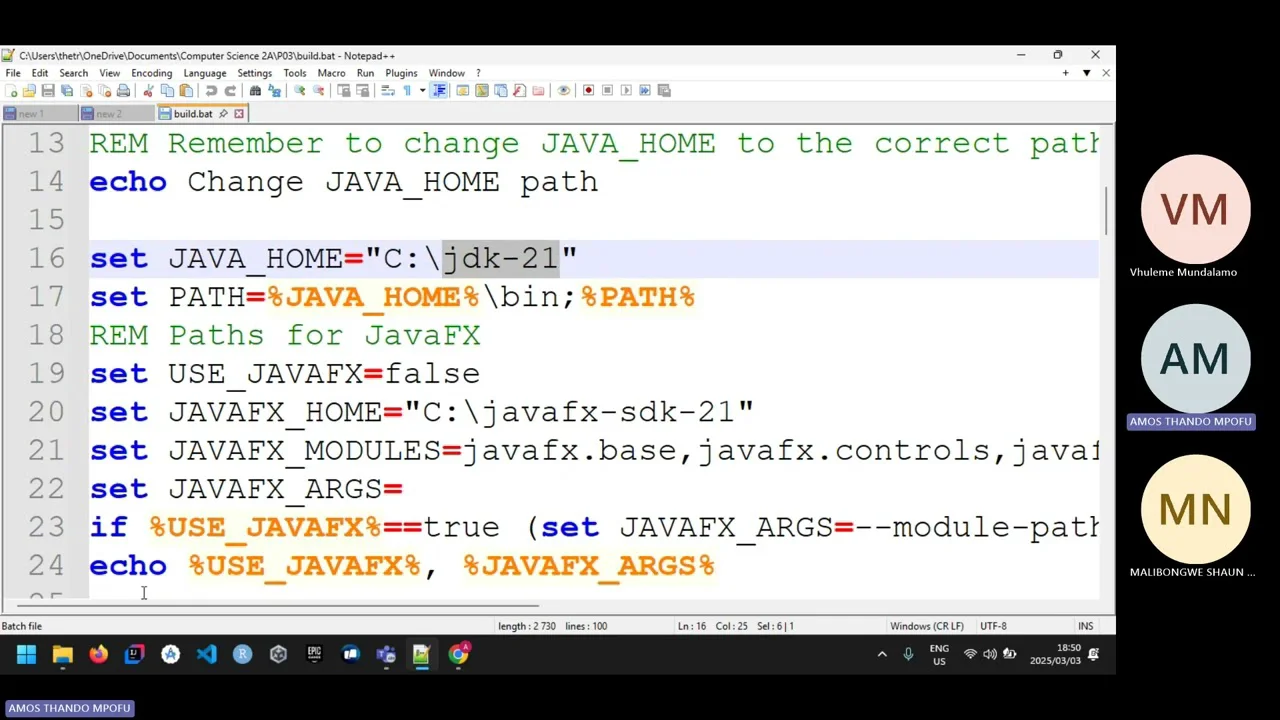Create a new document with the New icon

click(x=11, y=90)
